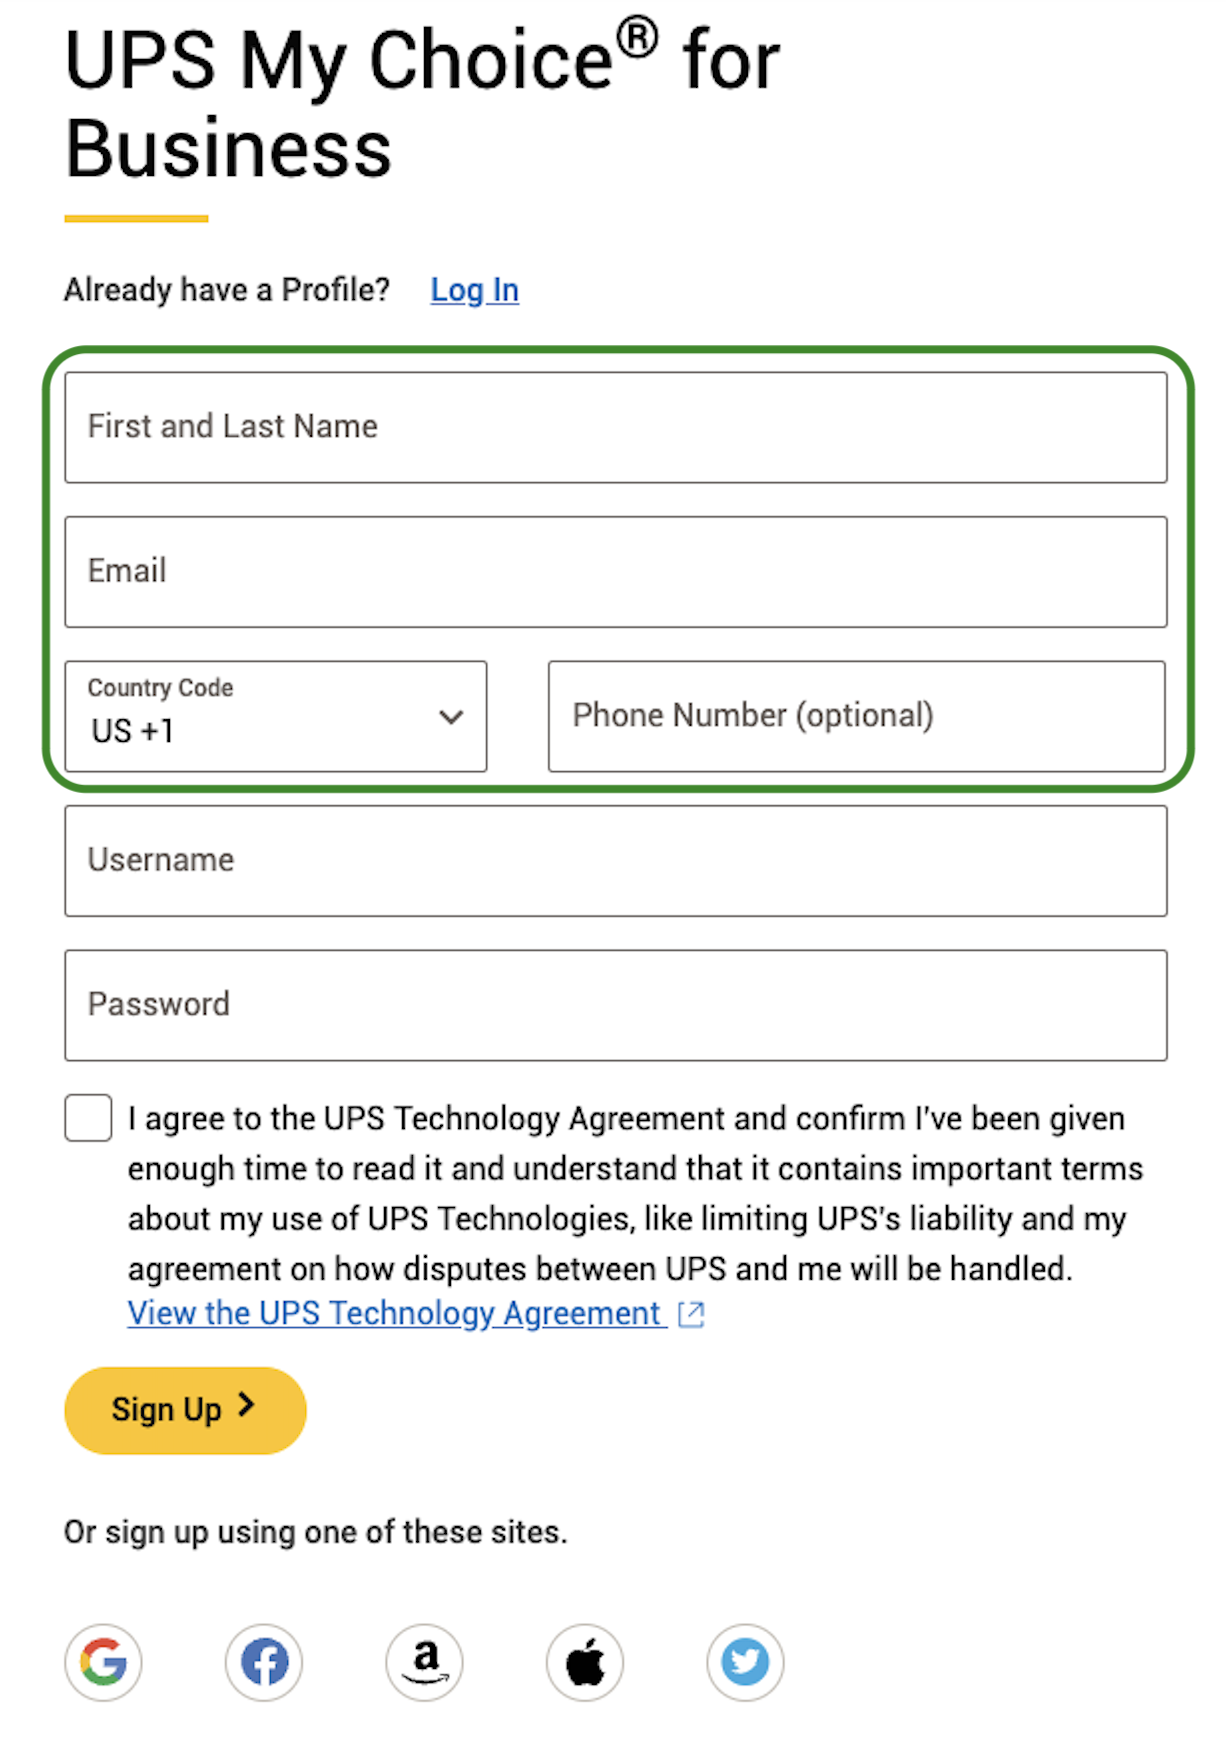Sign up with the Apple icon
The height and width of the screenshot is (1740, 1226).
(x=585, y=1662)
